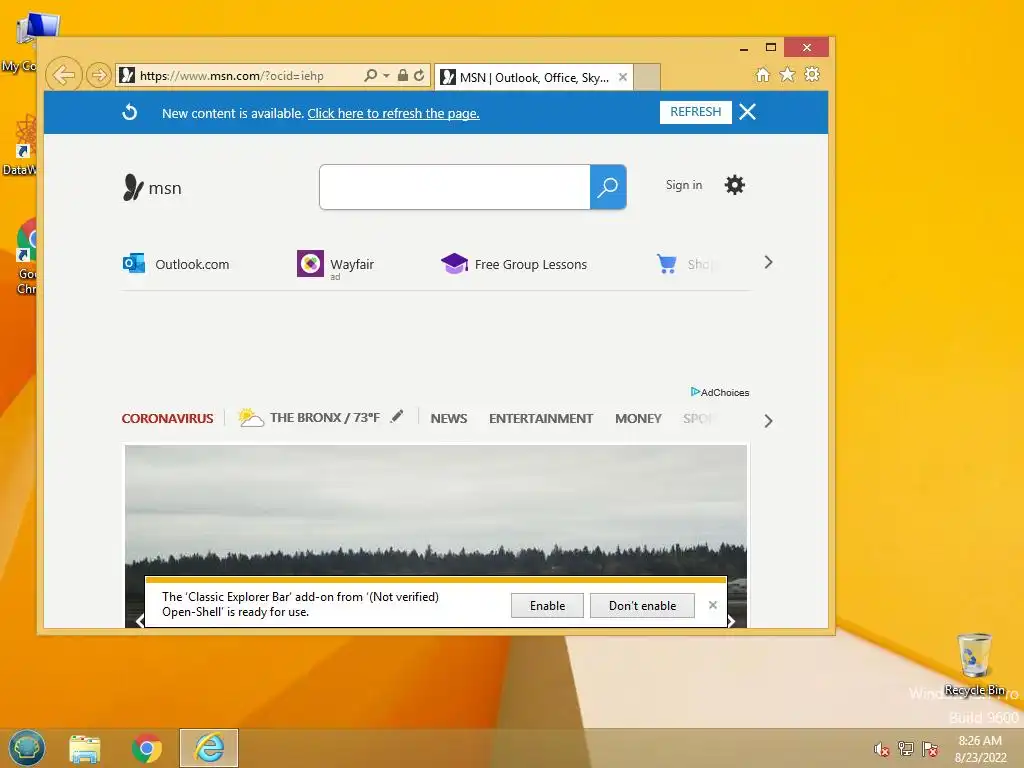
Task: Click the Start button on taskbar
Action: point(27,748)
